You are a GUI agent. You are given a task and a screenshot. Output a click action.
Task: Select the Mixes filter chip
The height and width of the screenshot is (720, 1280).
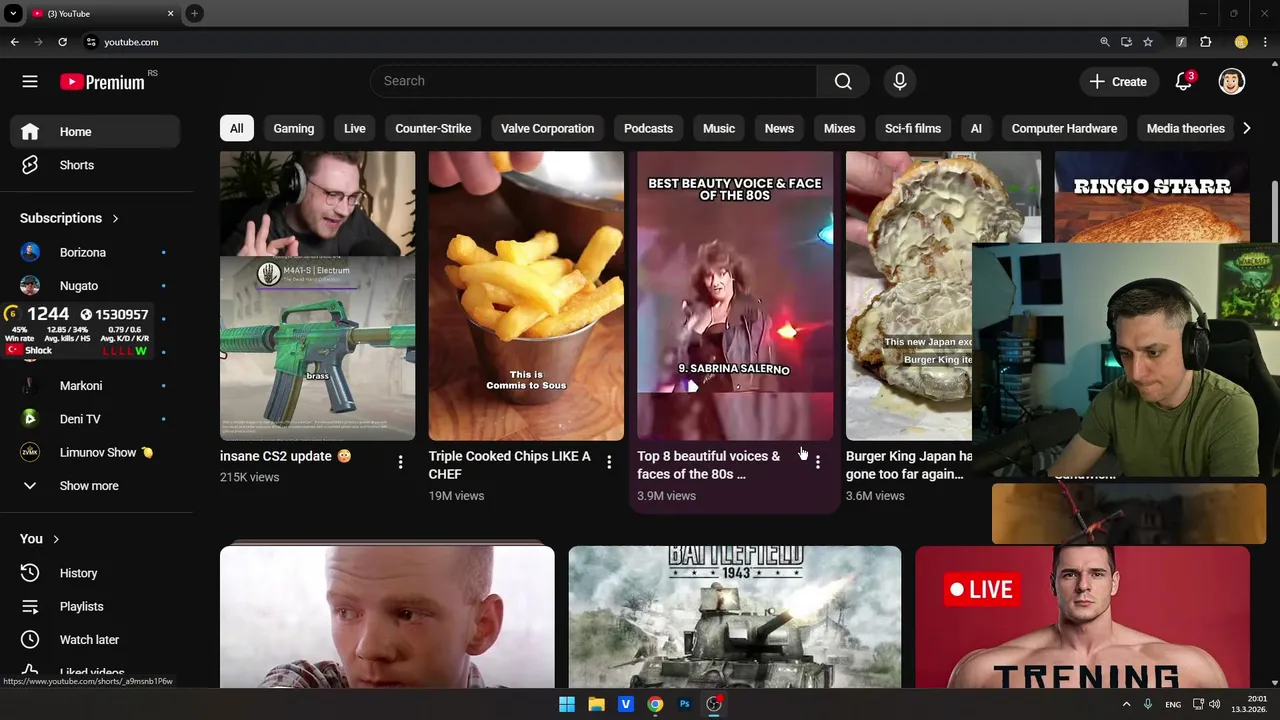click(x=839, y=128)
